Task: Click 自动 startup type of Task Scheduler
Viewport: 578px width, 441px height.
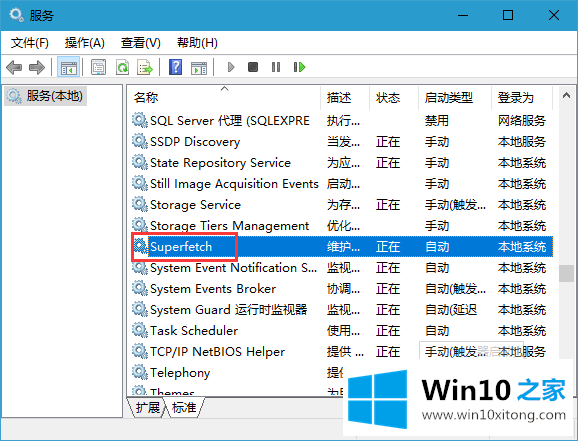Action: pyautogui.click(x=436, y=331)
